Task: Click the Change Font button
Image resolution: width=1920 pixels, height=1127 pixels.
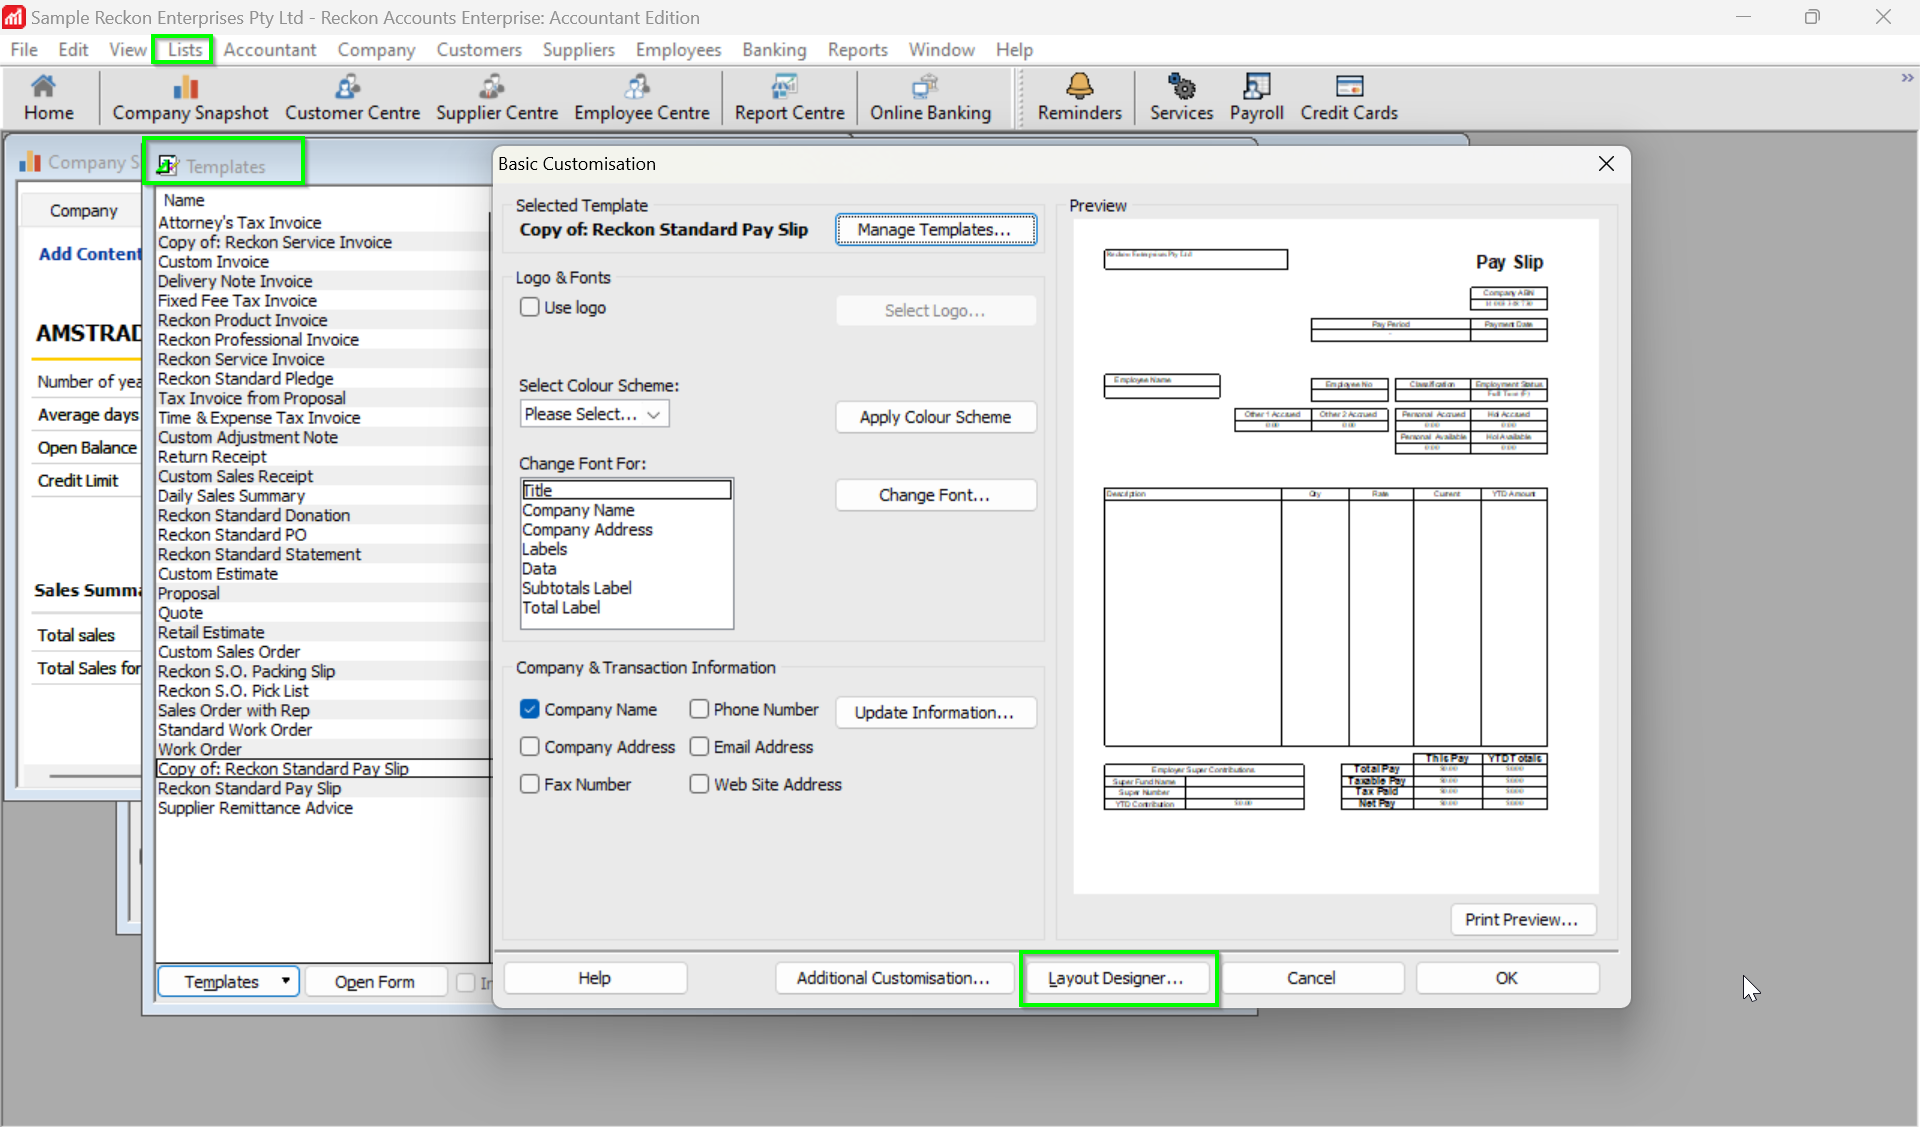Action: [935, 495]
